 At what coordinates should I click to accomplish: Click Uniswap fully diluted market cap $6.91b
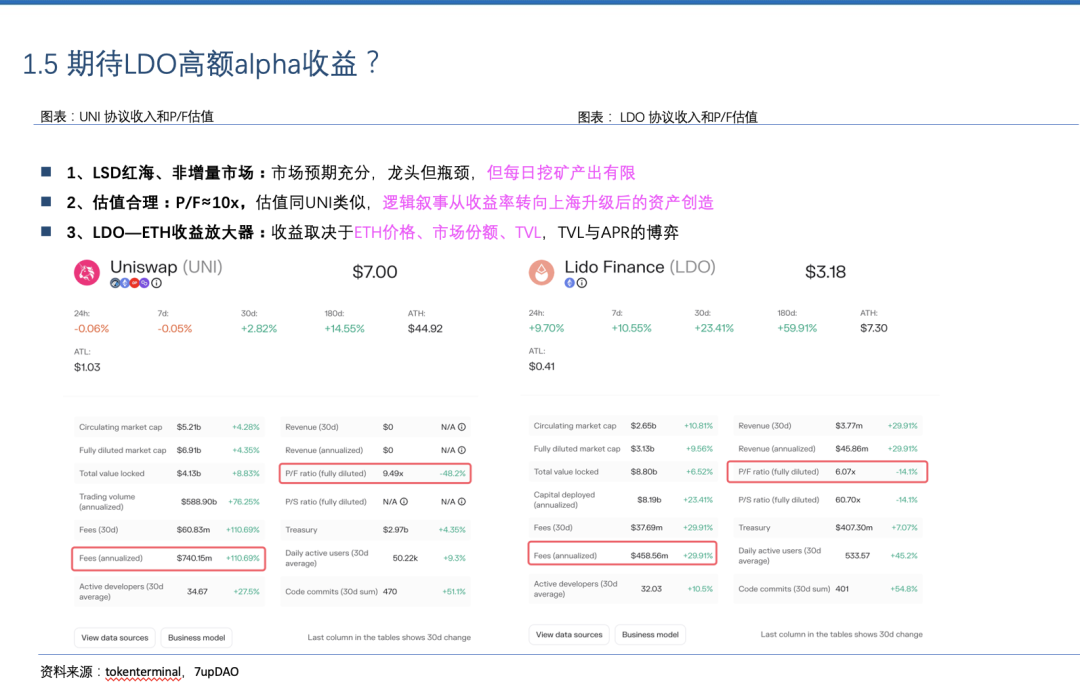(189, 450)
